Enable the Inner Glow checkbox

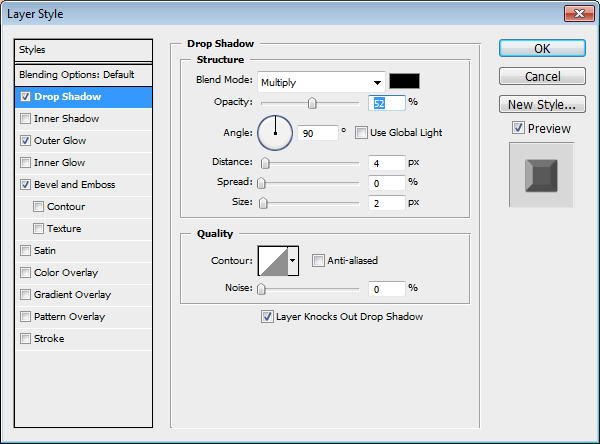point(25,163)
